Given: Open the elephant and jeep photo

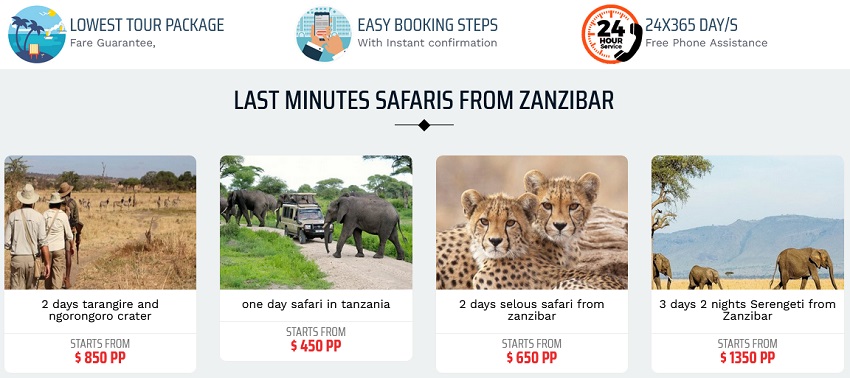Looking at the screenshot, I should pos(316,222).
